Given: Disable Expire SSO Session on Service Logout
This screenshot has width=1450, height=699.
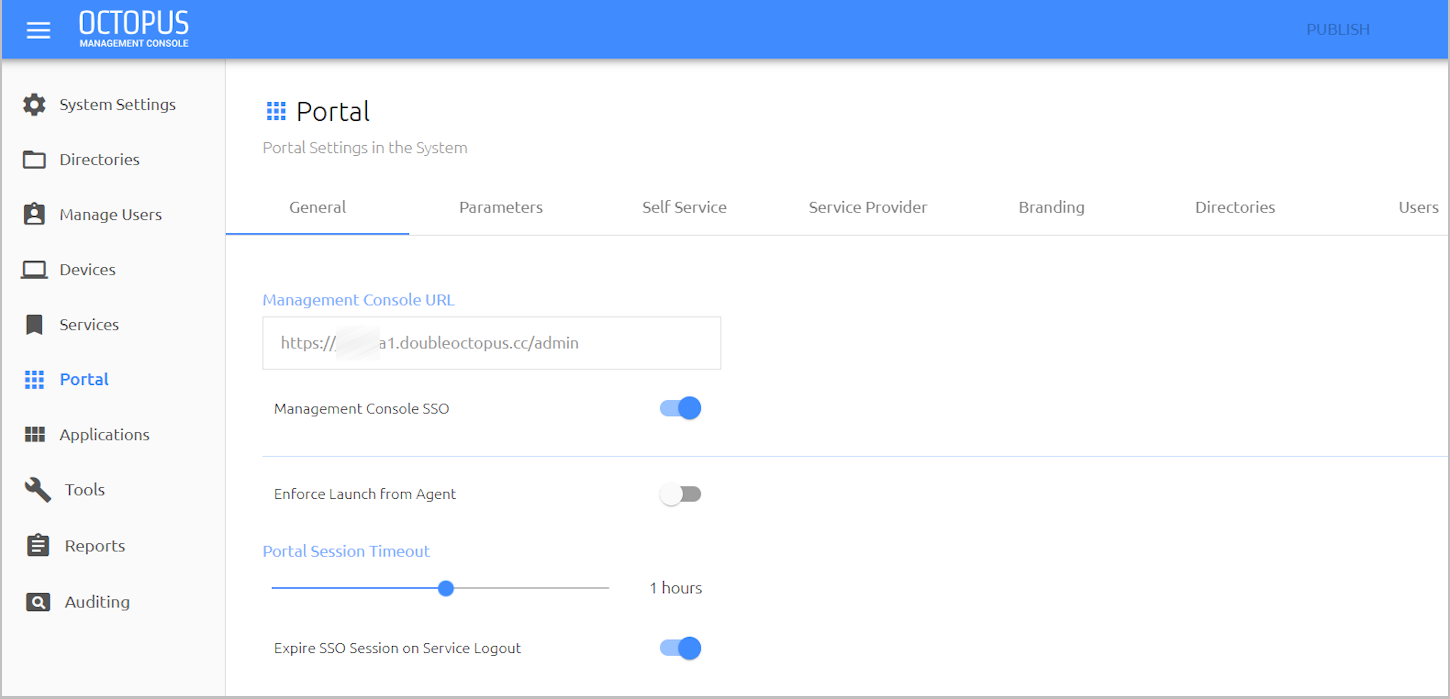Looking at the screenshot, I should [681, 648].
